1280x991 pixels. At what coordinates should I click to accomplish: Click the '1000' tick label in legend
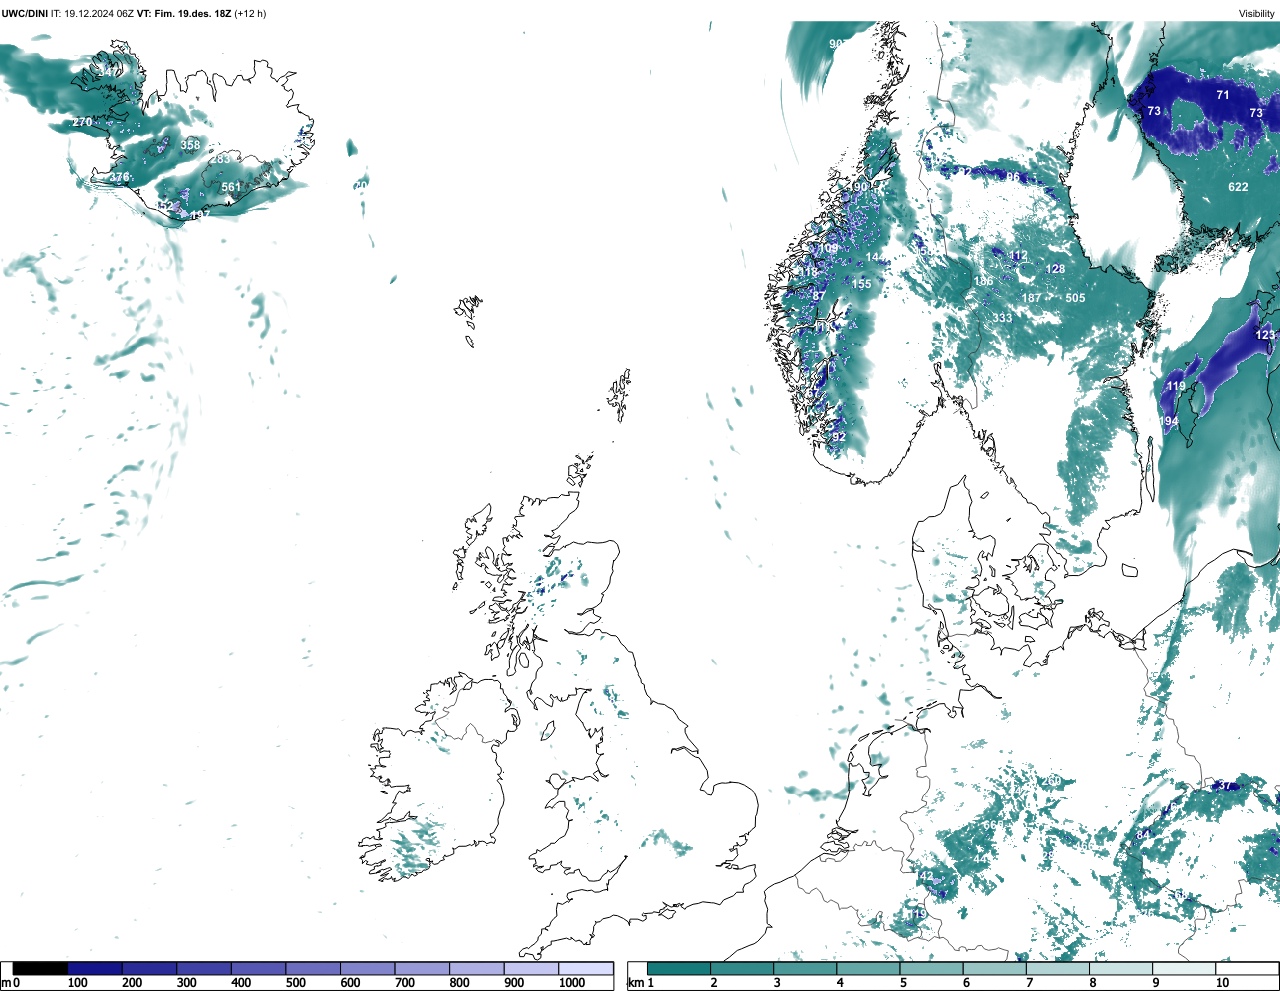[572, 983]
